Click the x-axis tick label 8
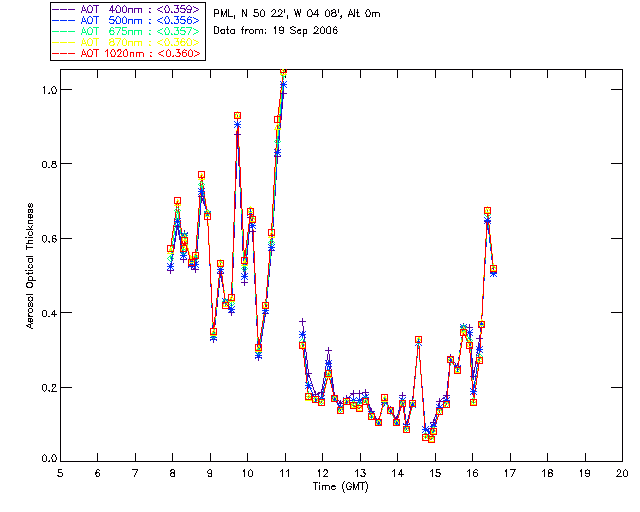The width and height of the screenshot is (640, 512). (173, 473)
